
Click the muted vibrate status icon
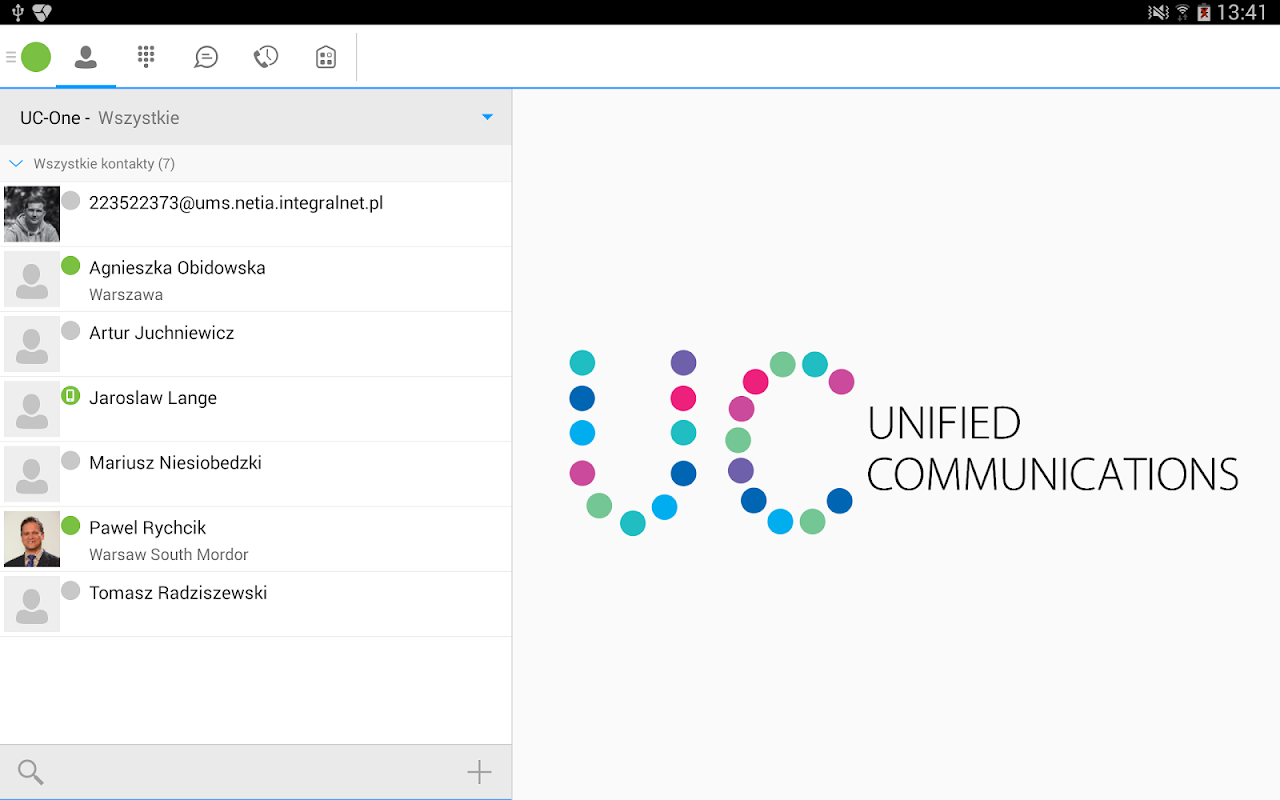(1158, 12)
